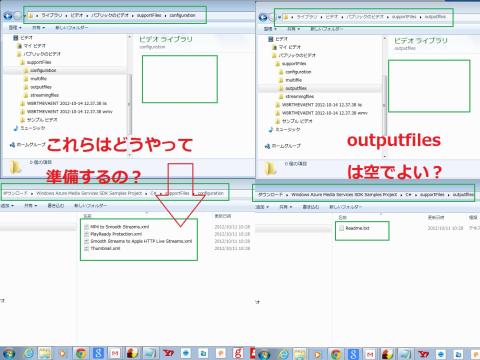Click 書き込む in bottom-right window toolbar
Image resolution: width=480 pixels, height=360 pixels.
point(310,207)
